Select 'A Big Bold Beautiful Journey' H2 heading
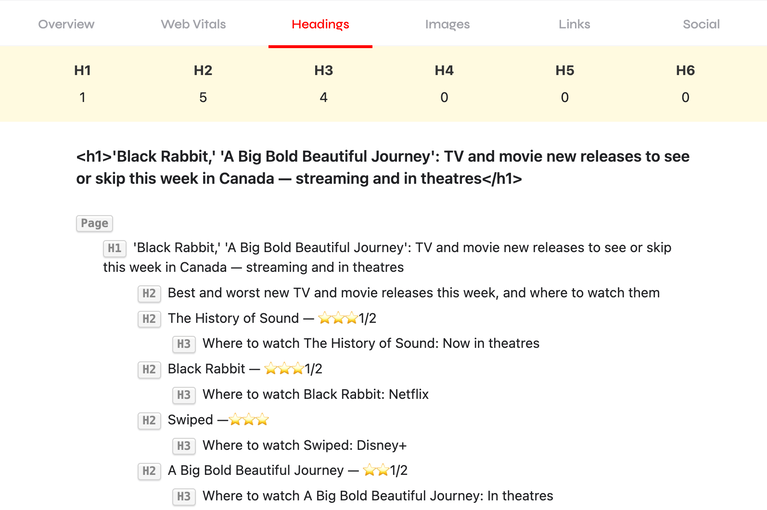The image size is (767, 510). click(287, 471)
